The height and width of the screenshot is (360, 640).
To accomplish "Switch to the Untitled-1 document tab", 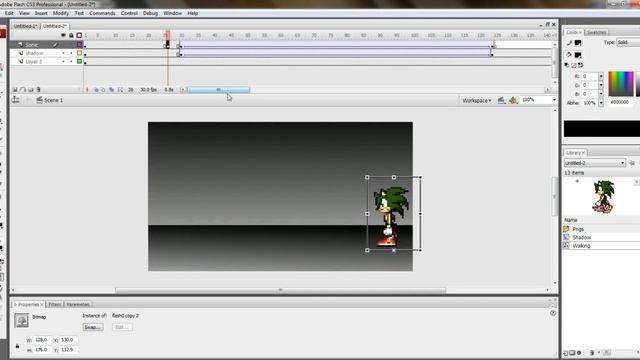I will tap(25, 26).
